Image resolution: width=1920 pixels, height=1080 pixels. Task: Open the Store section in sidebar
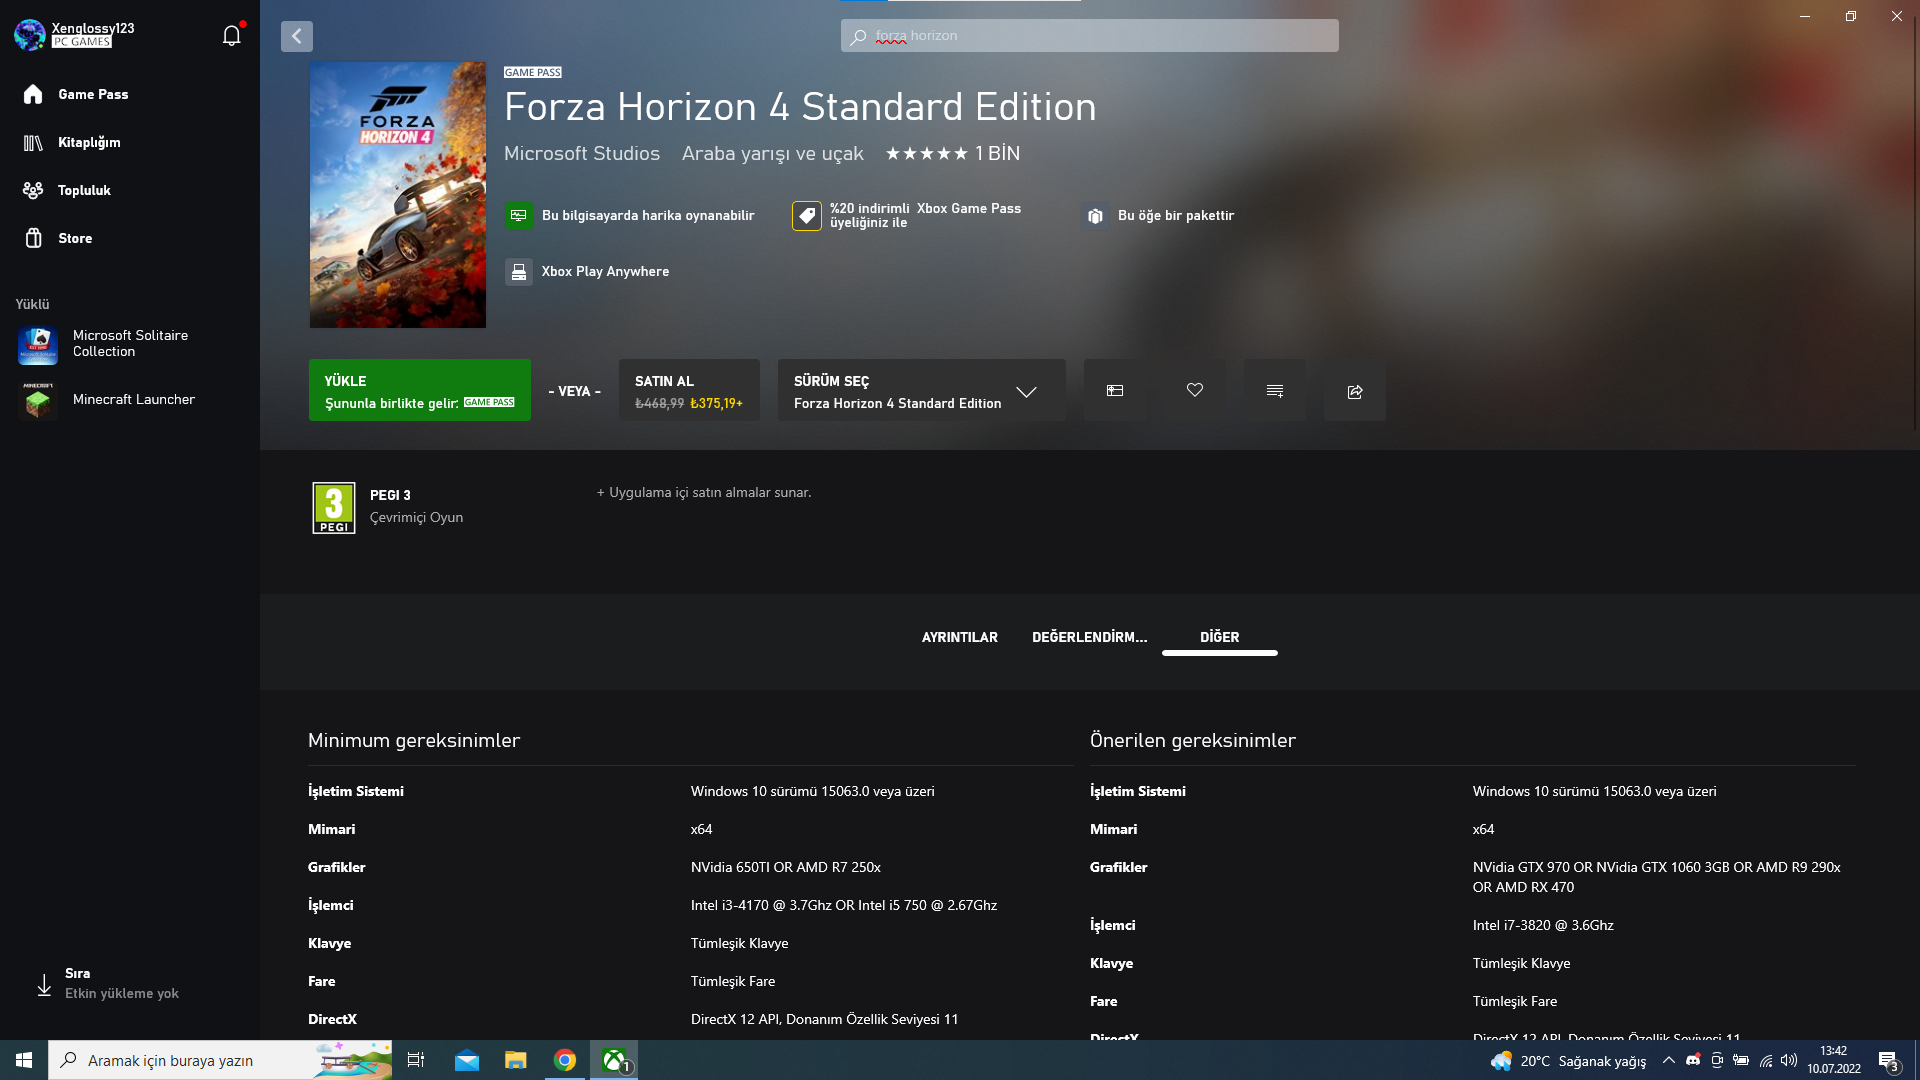pos(74,238)
